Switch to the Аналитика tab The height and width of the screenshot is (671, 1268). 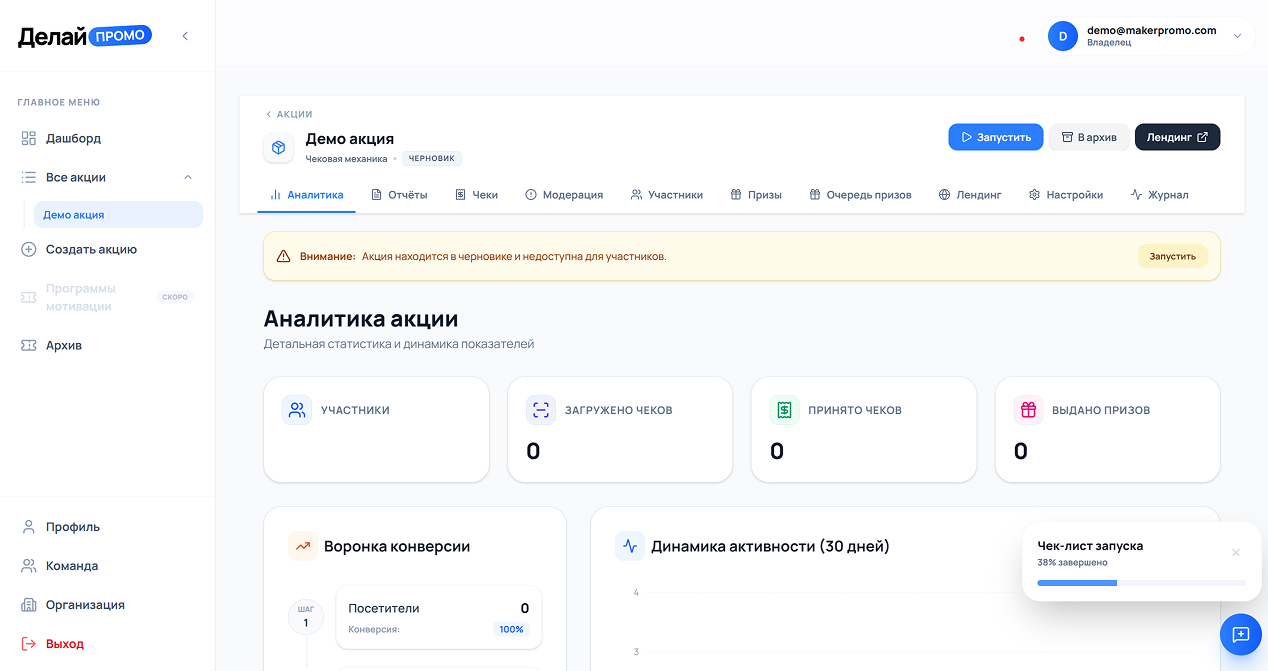tap(306, 195)
